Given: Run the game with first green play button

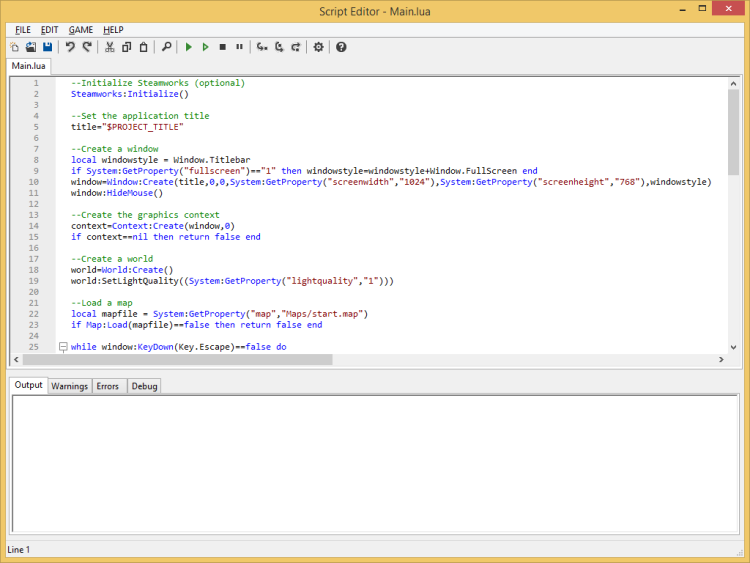Looking at the screenshot, I should tap(189, 47).
